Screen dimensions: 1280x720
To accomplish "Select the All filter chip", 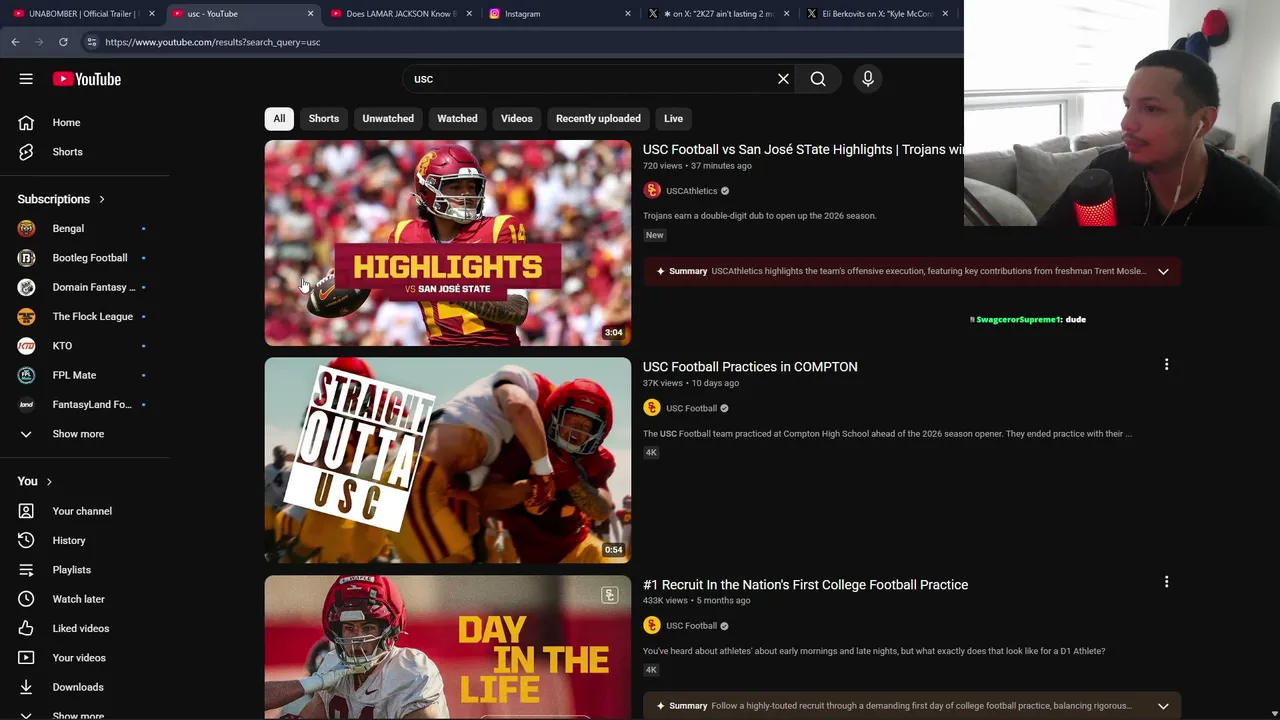I will click(x=279, y=119).
